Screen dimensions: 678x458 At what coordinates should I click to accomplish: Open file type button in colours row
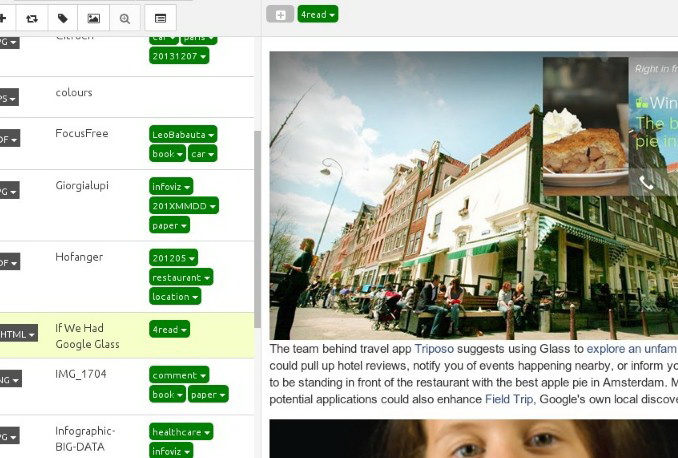point(10,98)
